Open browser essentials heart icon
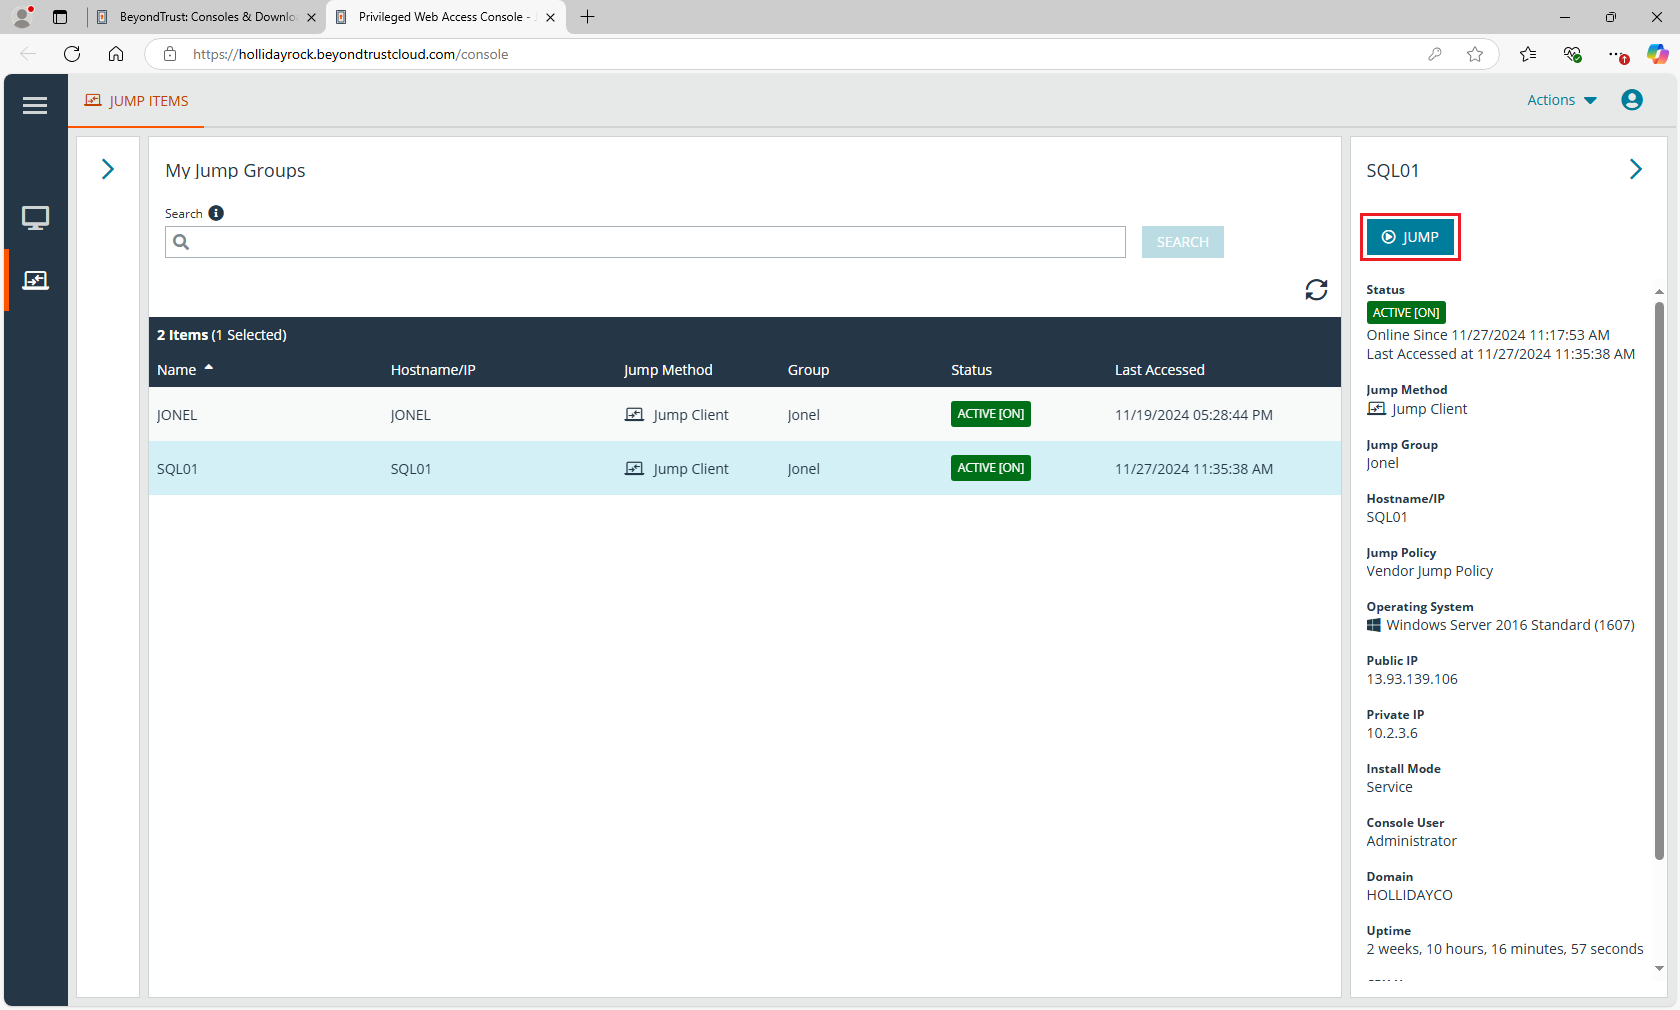 point(1572,54)
